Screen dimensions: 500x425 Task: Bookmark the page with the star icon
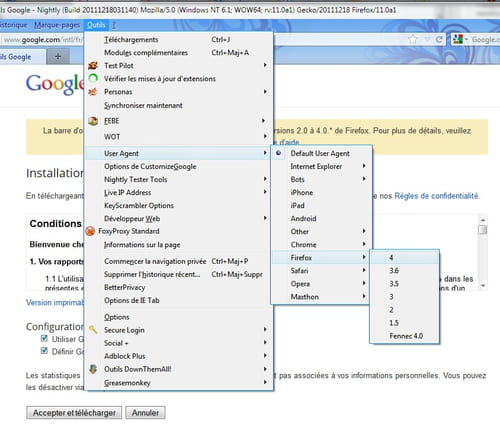(413, 39)
